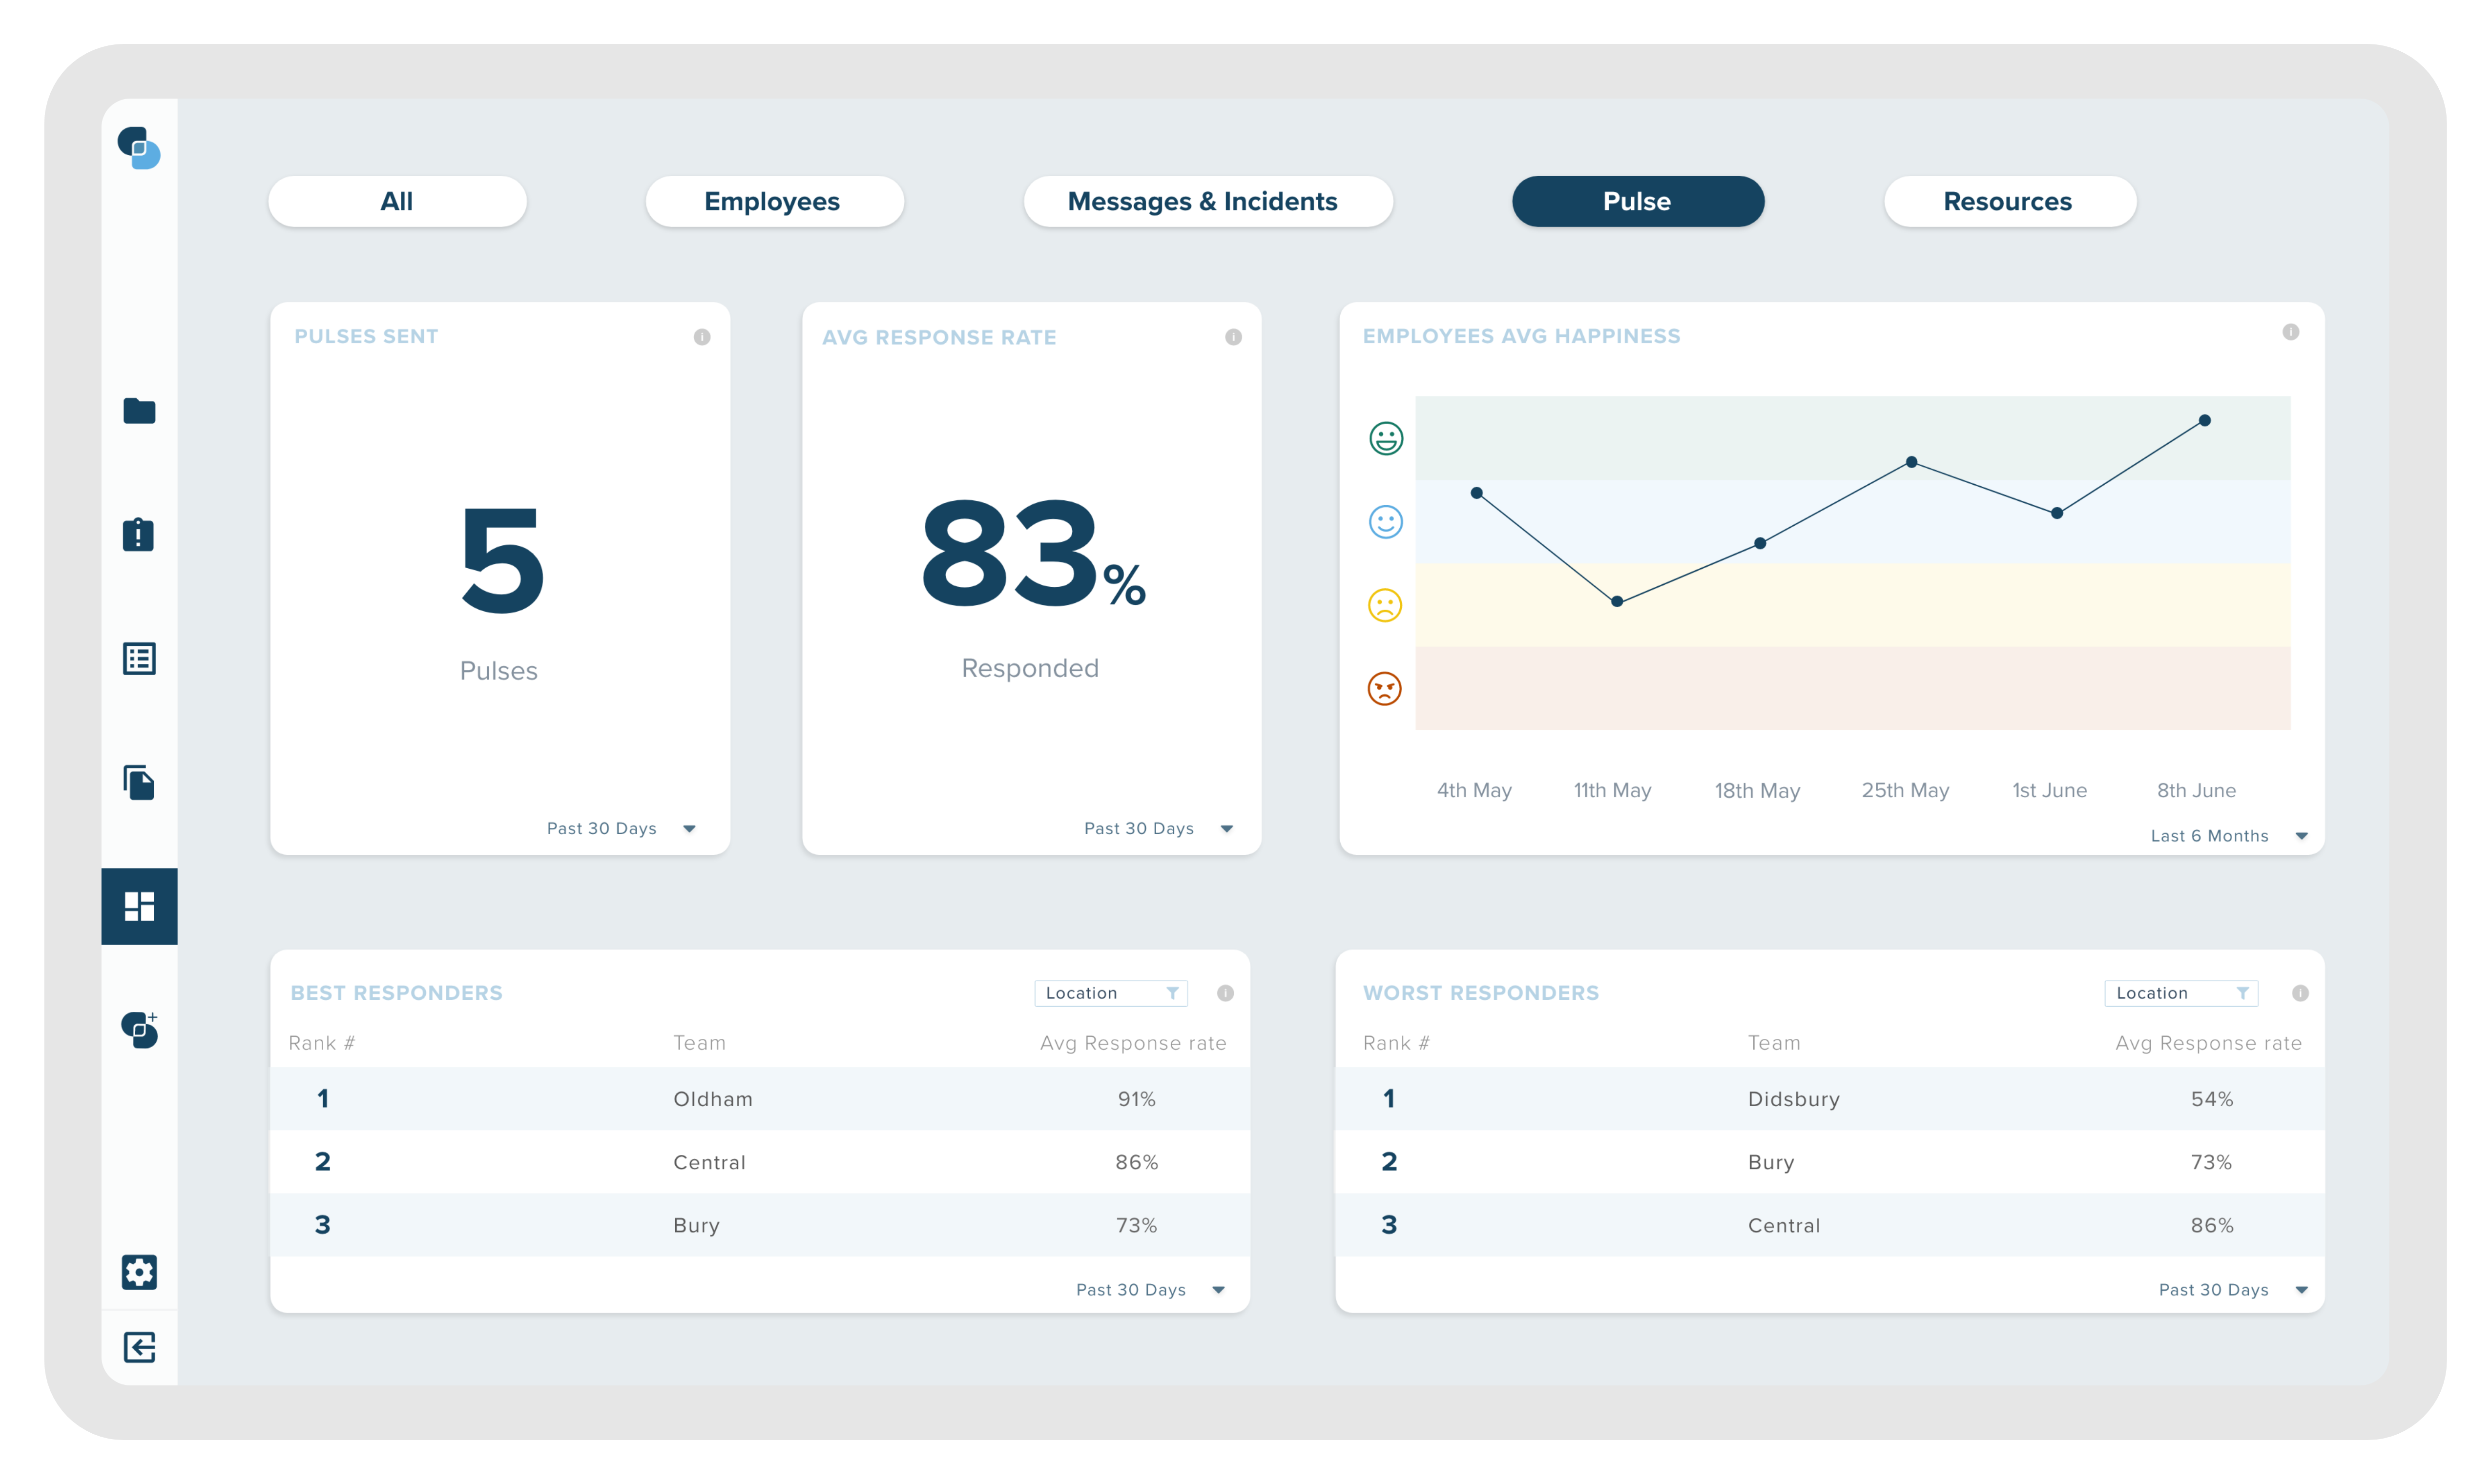This screenshot has width=2491, height=1484.
Task: Click the 1st June chart data point
Action: pyautogui.click(x=2056, y=513)
